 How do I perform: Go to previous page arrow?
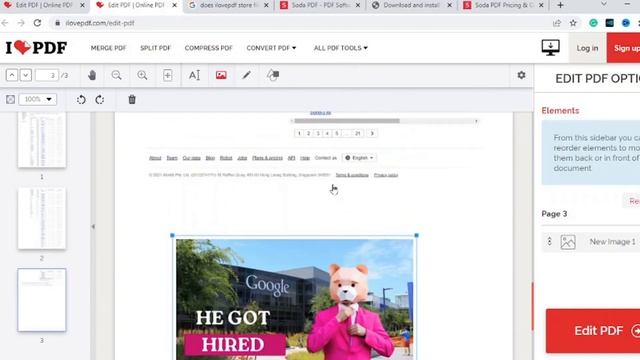12,75
